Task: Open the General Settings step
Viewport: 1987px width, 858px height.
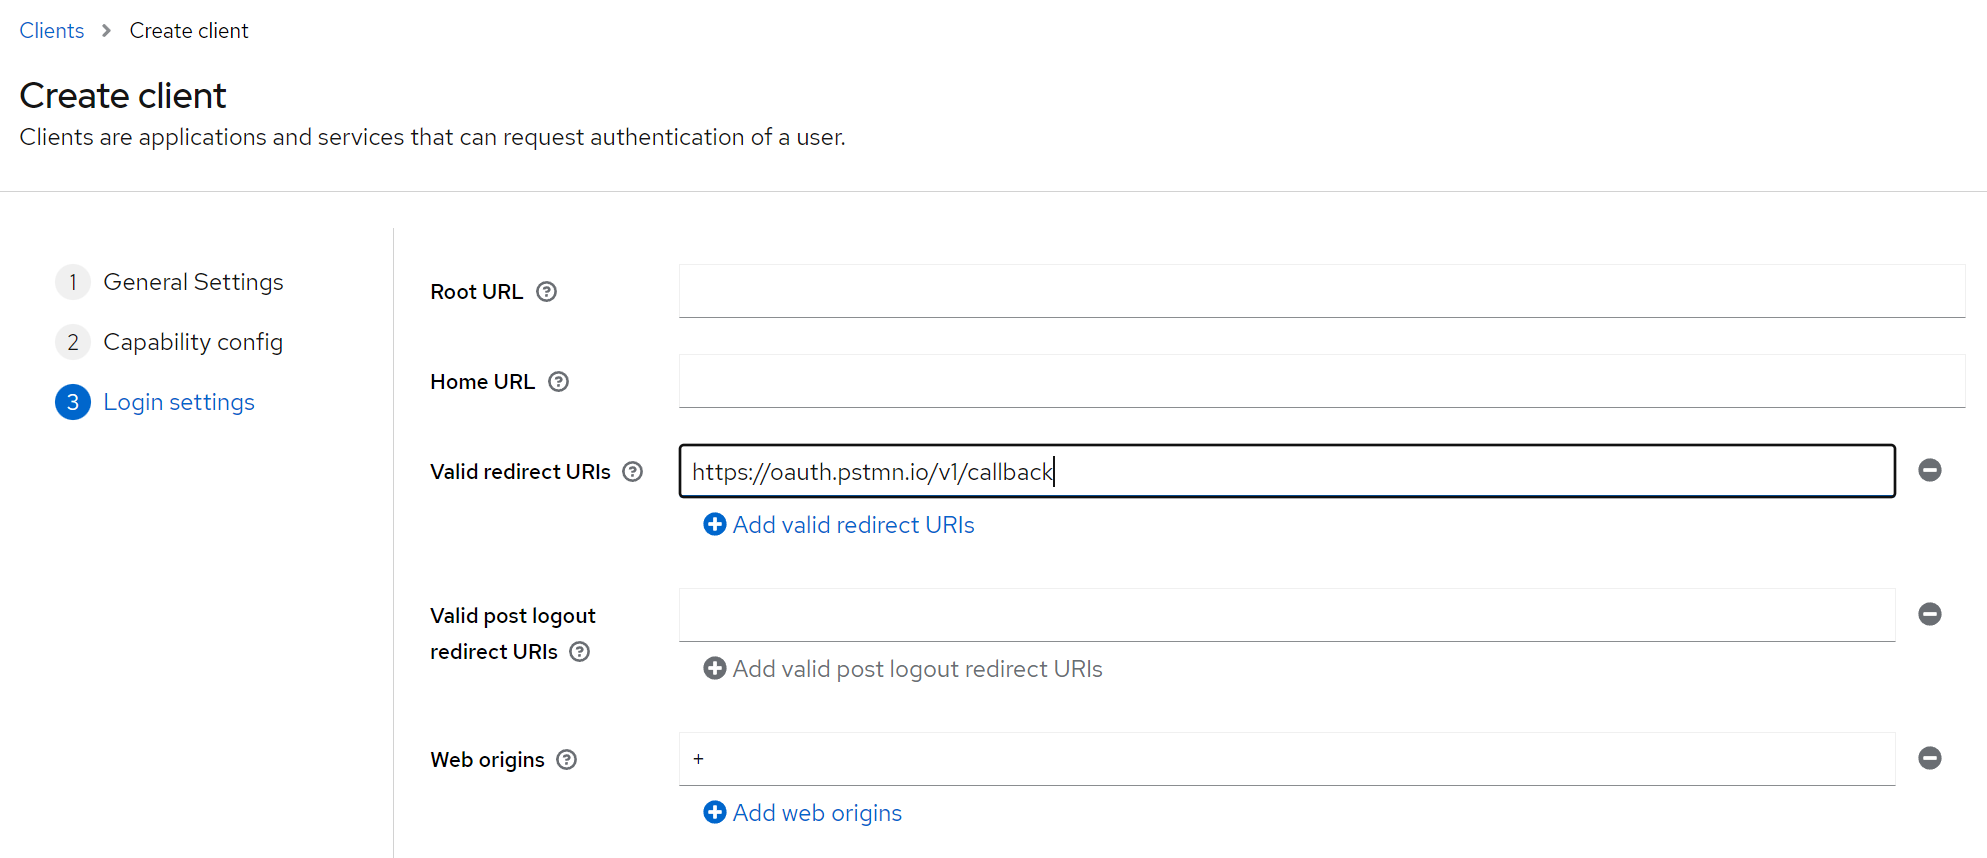Action: [x=170, y=282]
